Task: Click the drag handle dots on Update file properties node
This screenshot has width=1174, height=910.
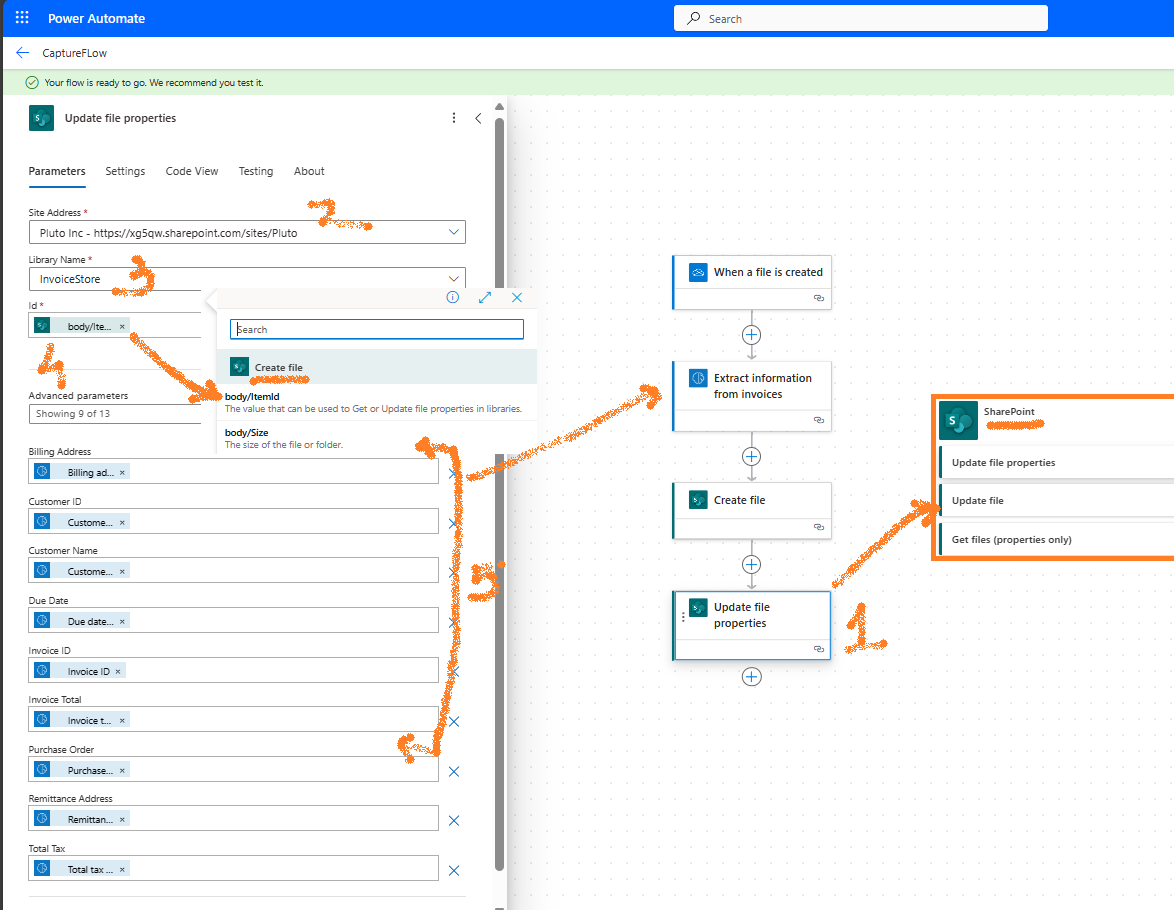Action: click(683, 617)
